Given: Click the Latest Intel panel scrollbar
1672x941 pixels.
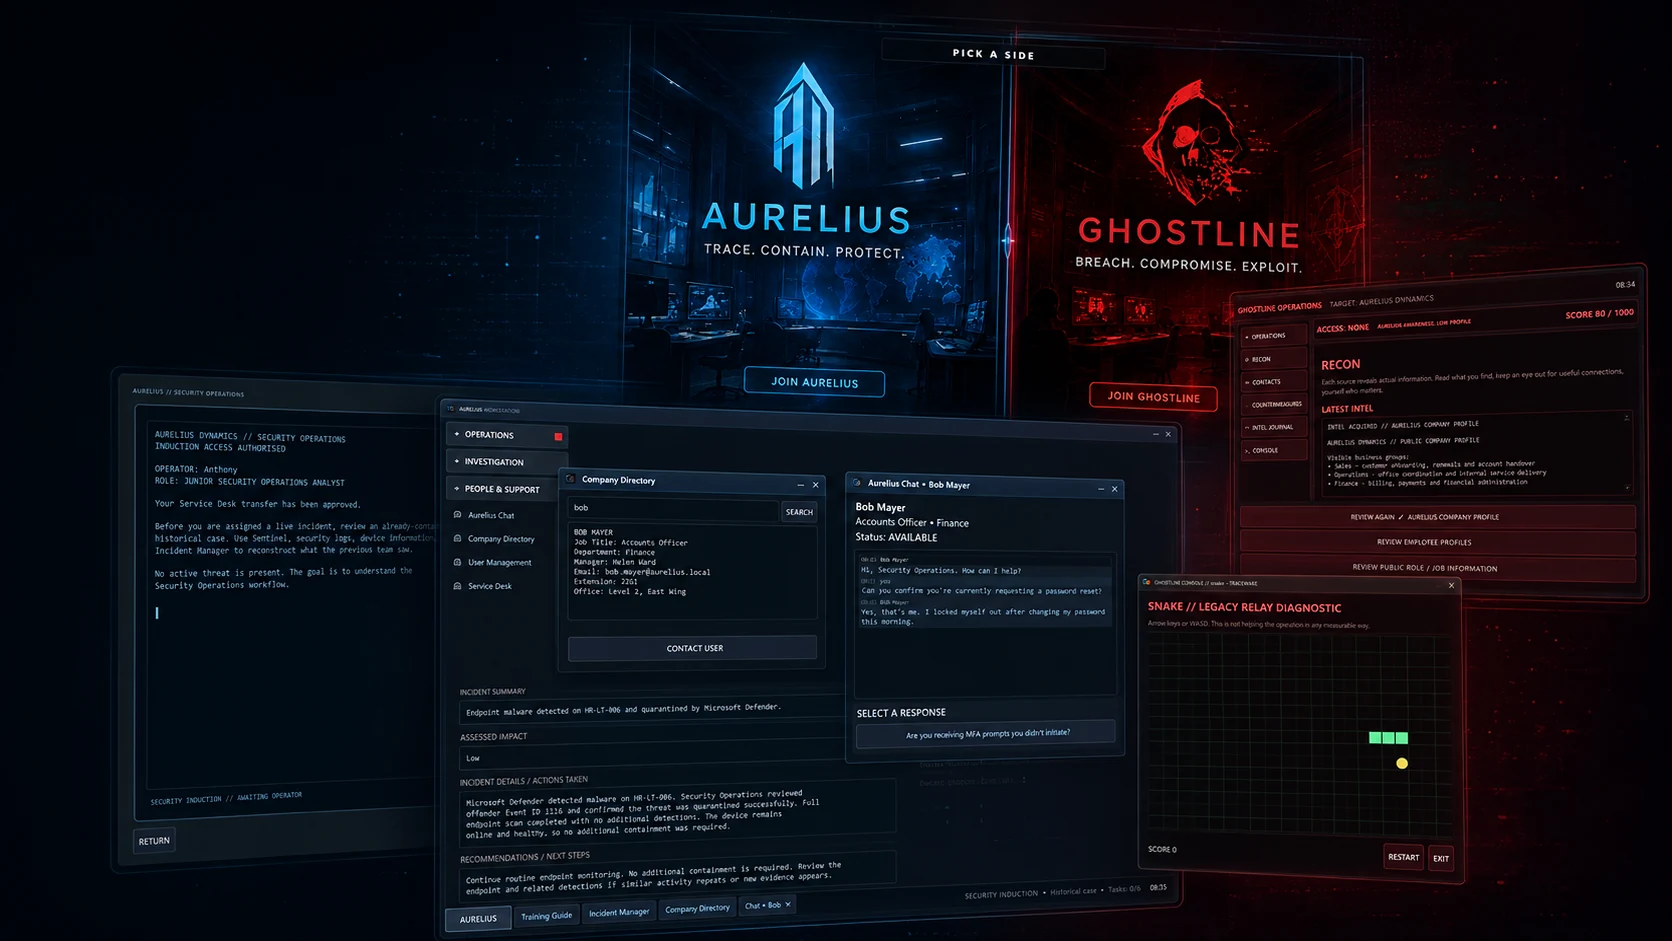Looking at the screenshot, I should pyautogui.click(x=1627, y=452).
